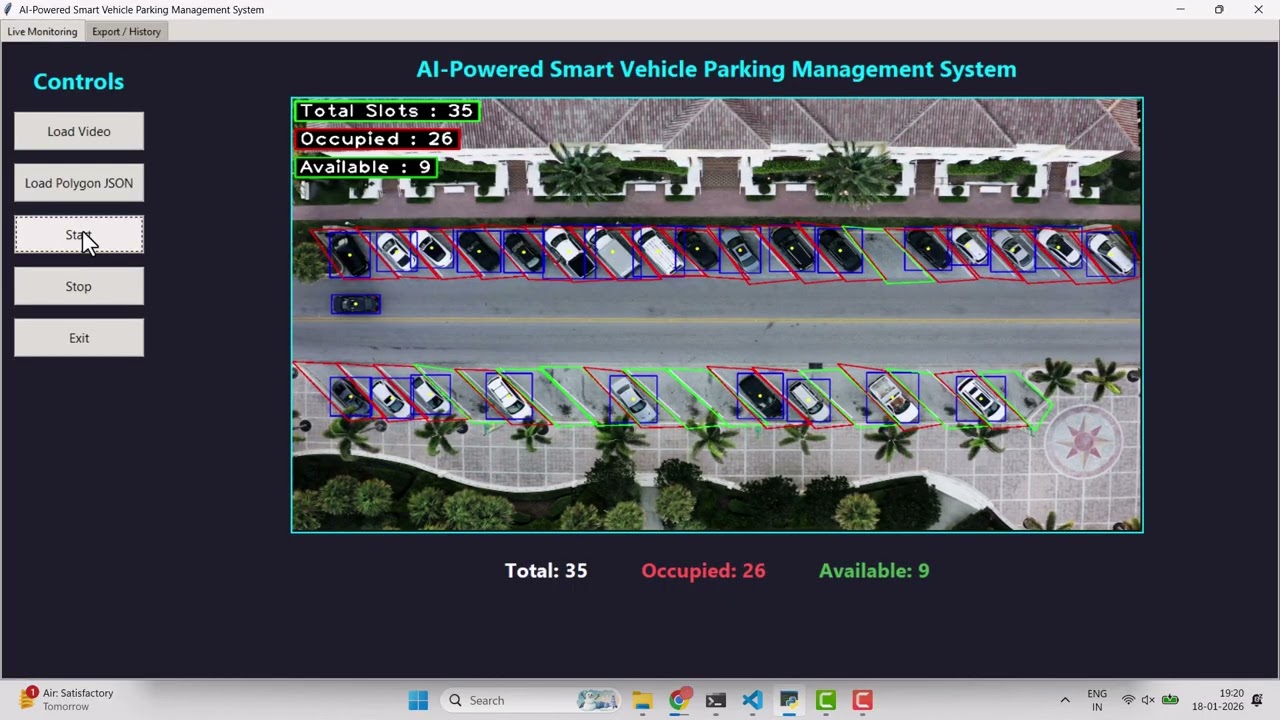
Task: Minimize the application window
Action: [1180, 9]
